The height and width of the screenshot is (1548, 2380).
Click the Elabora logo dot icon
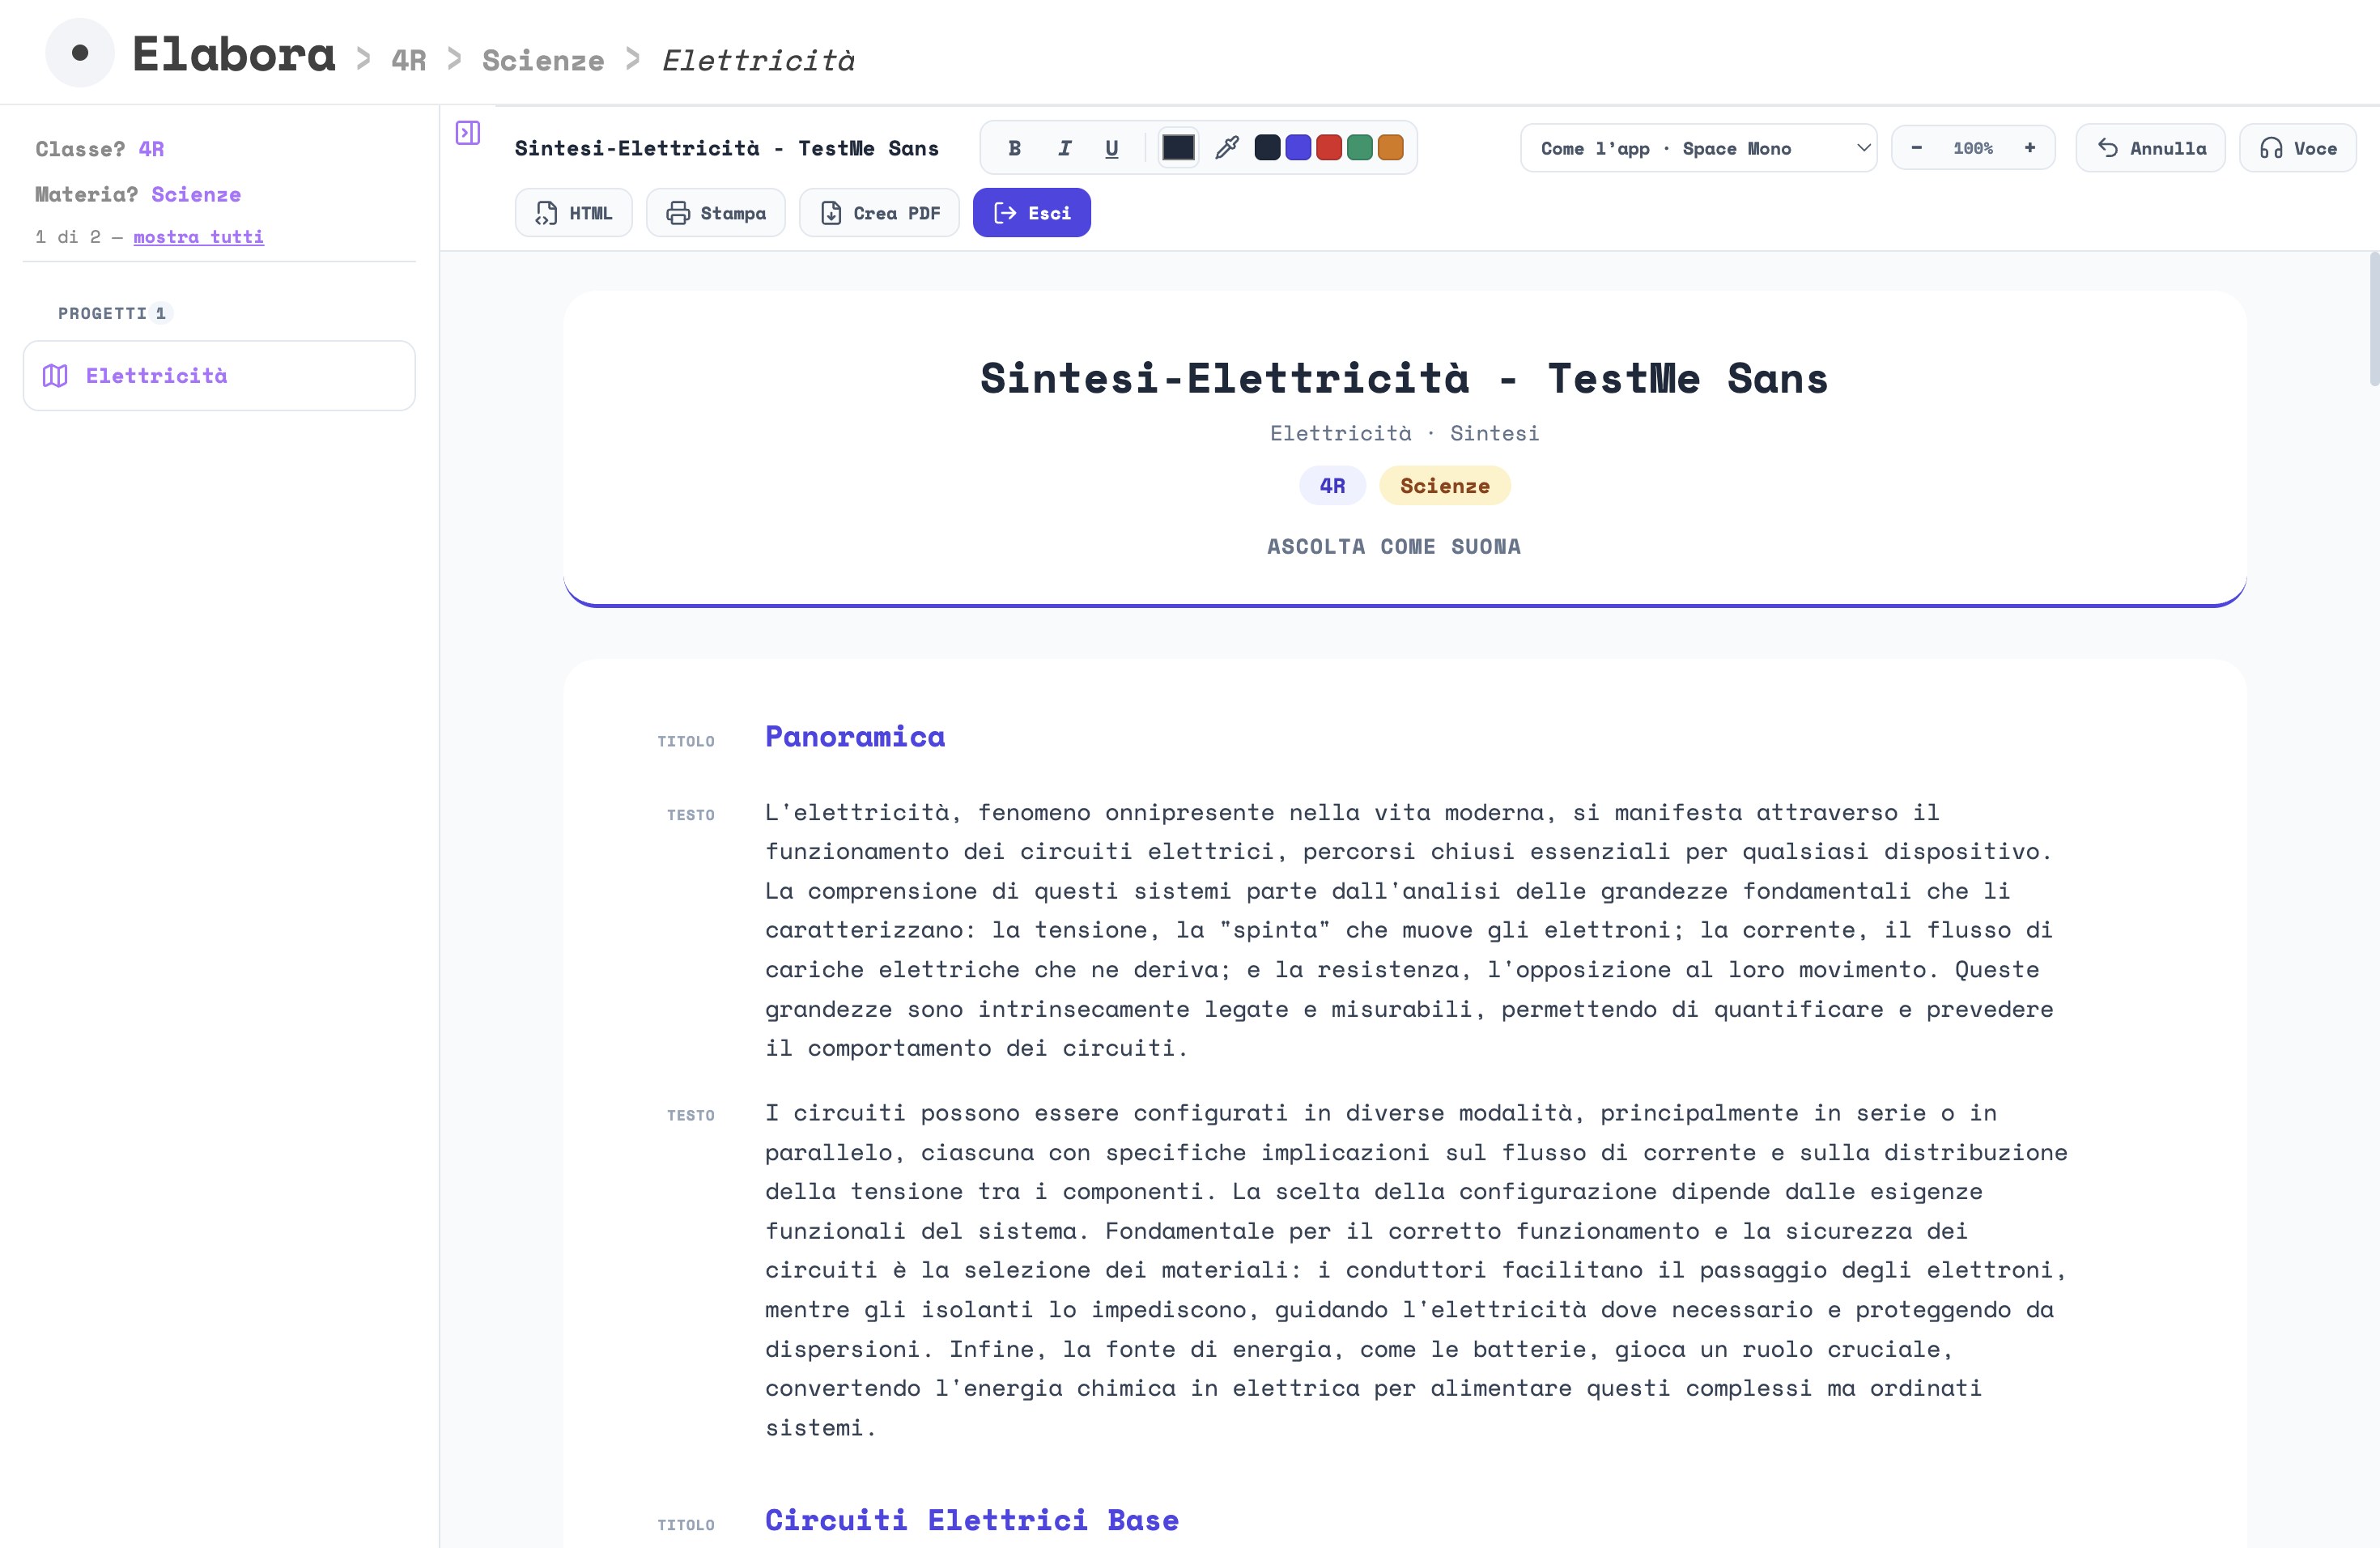(80, 53)
